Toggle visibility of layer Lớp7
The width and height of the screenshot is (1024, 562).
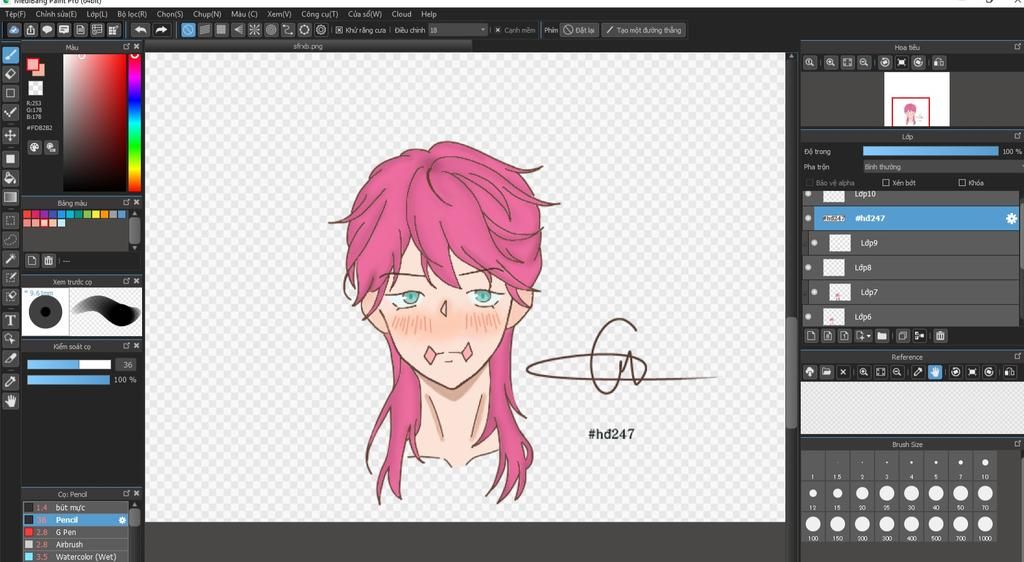tap(814, 292)
